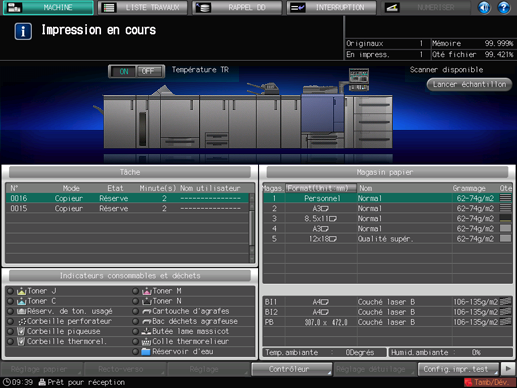This screenshot has width=517, height=388.
Task: Click Cartouche d'agrafes icon
Action: [x=147, y=312]
